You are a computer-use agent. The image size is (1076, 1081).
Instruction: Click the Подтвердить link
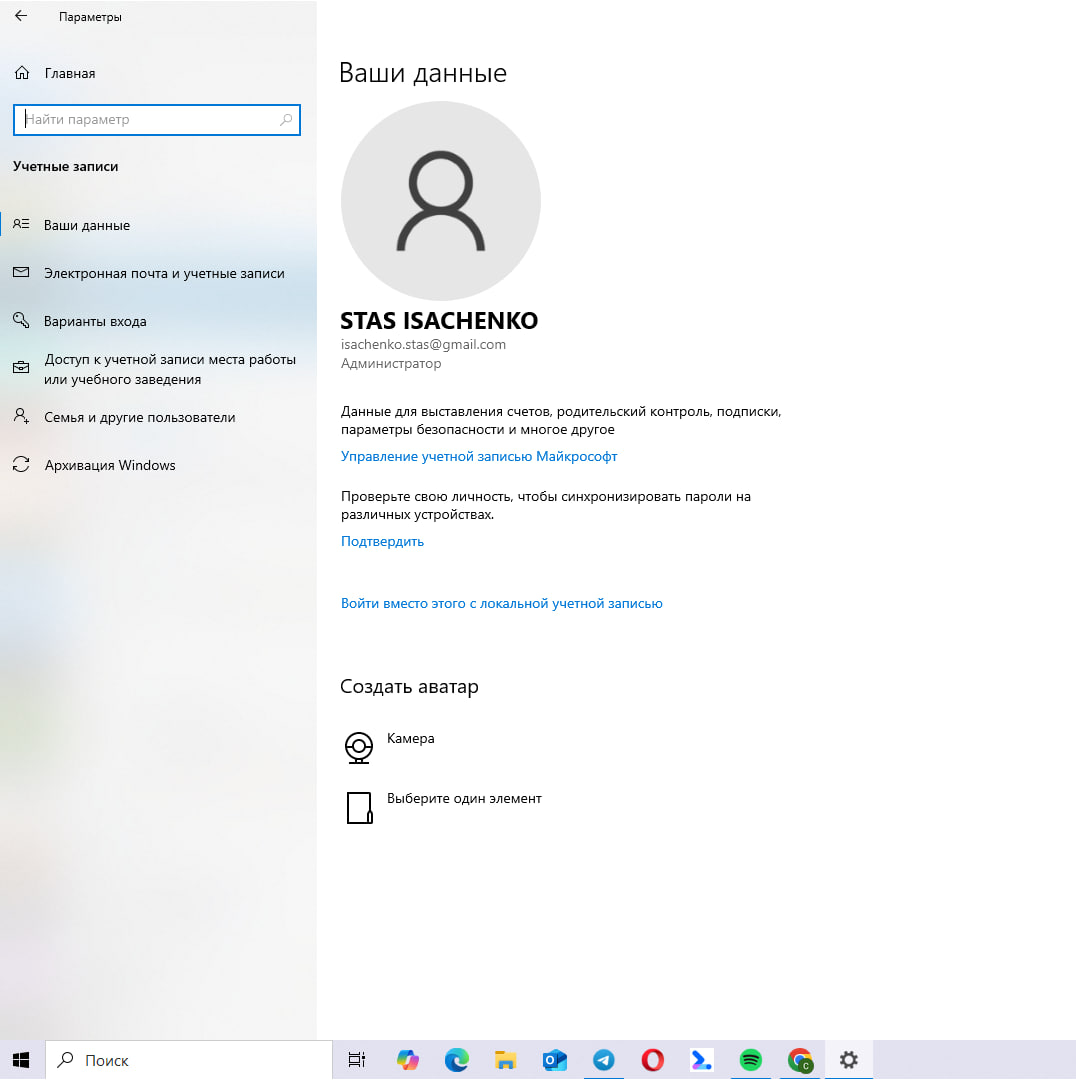[x=383, y=541]
